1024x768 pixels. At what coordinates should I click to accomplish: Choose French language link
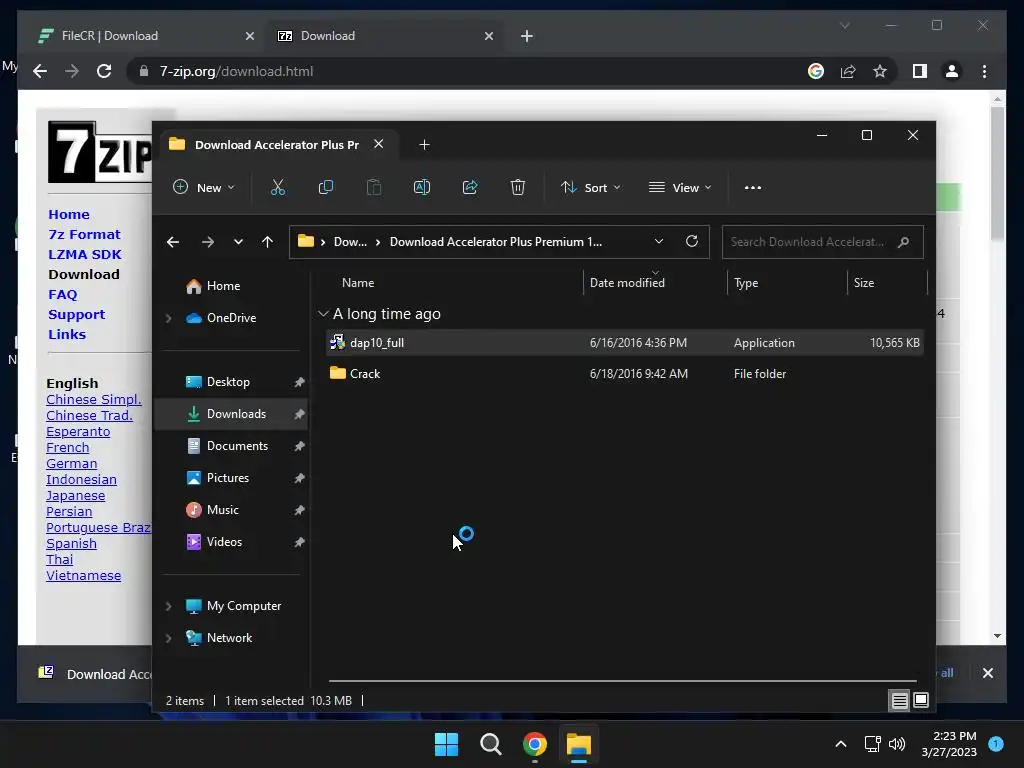click(x=67, y=448)
